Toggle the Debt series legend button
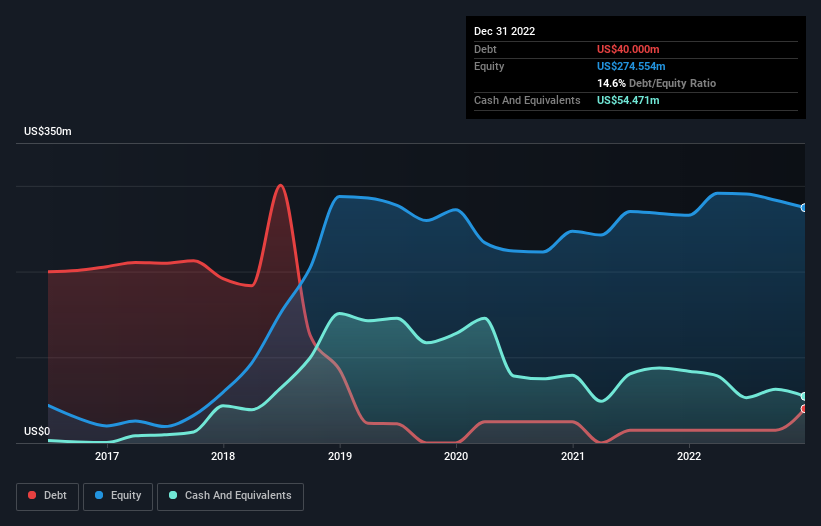821x526 pixels. pyautogui.click(x=48, y=496)
